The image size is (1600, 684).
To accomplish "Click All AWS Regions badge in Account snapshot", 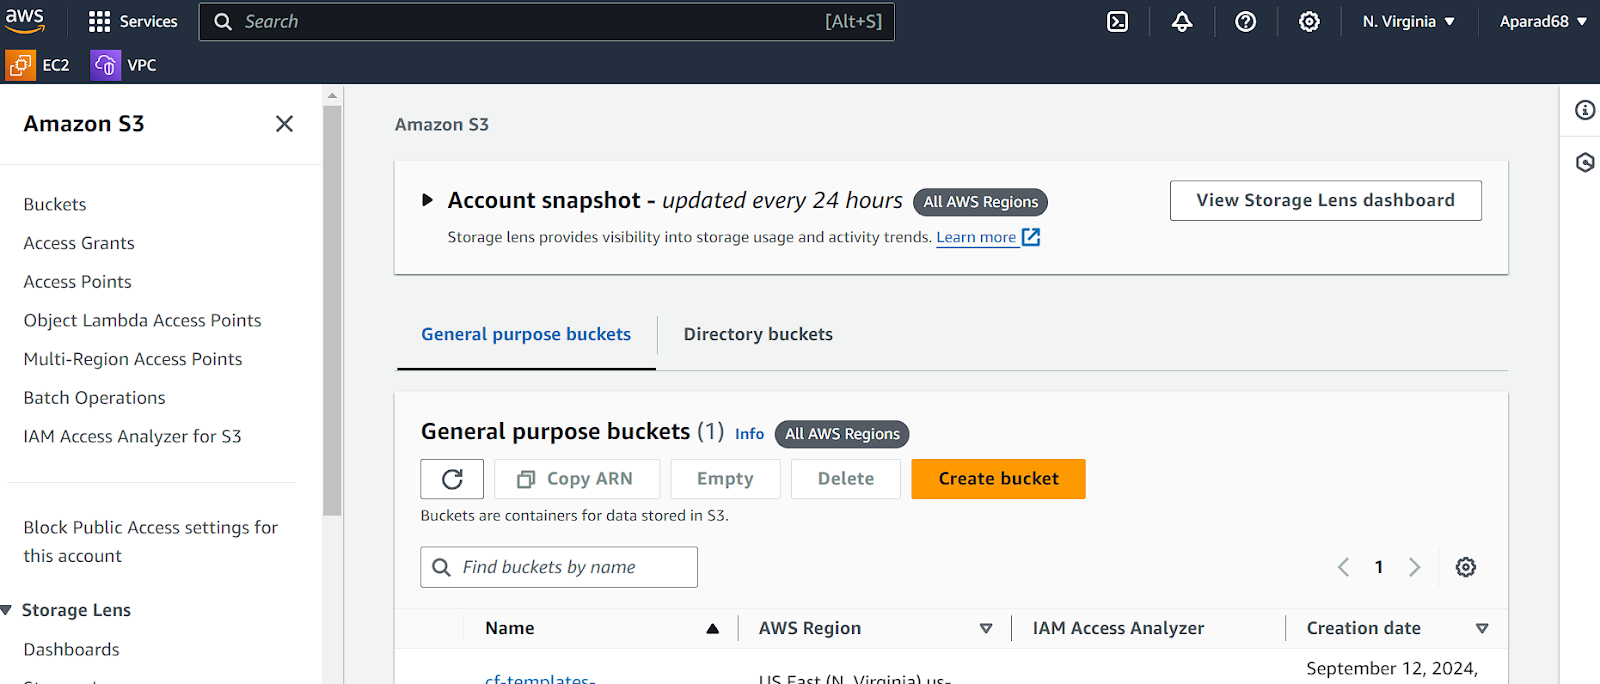I will click(x=980, y=202).
